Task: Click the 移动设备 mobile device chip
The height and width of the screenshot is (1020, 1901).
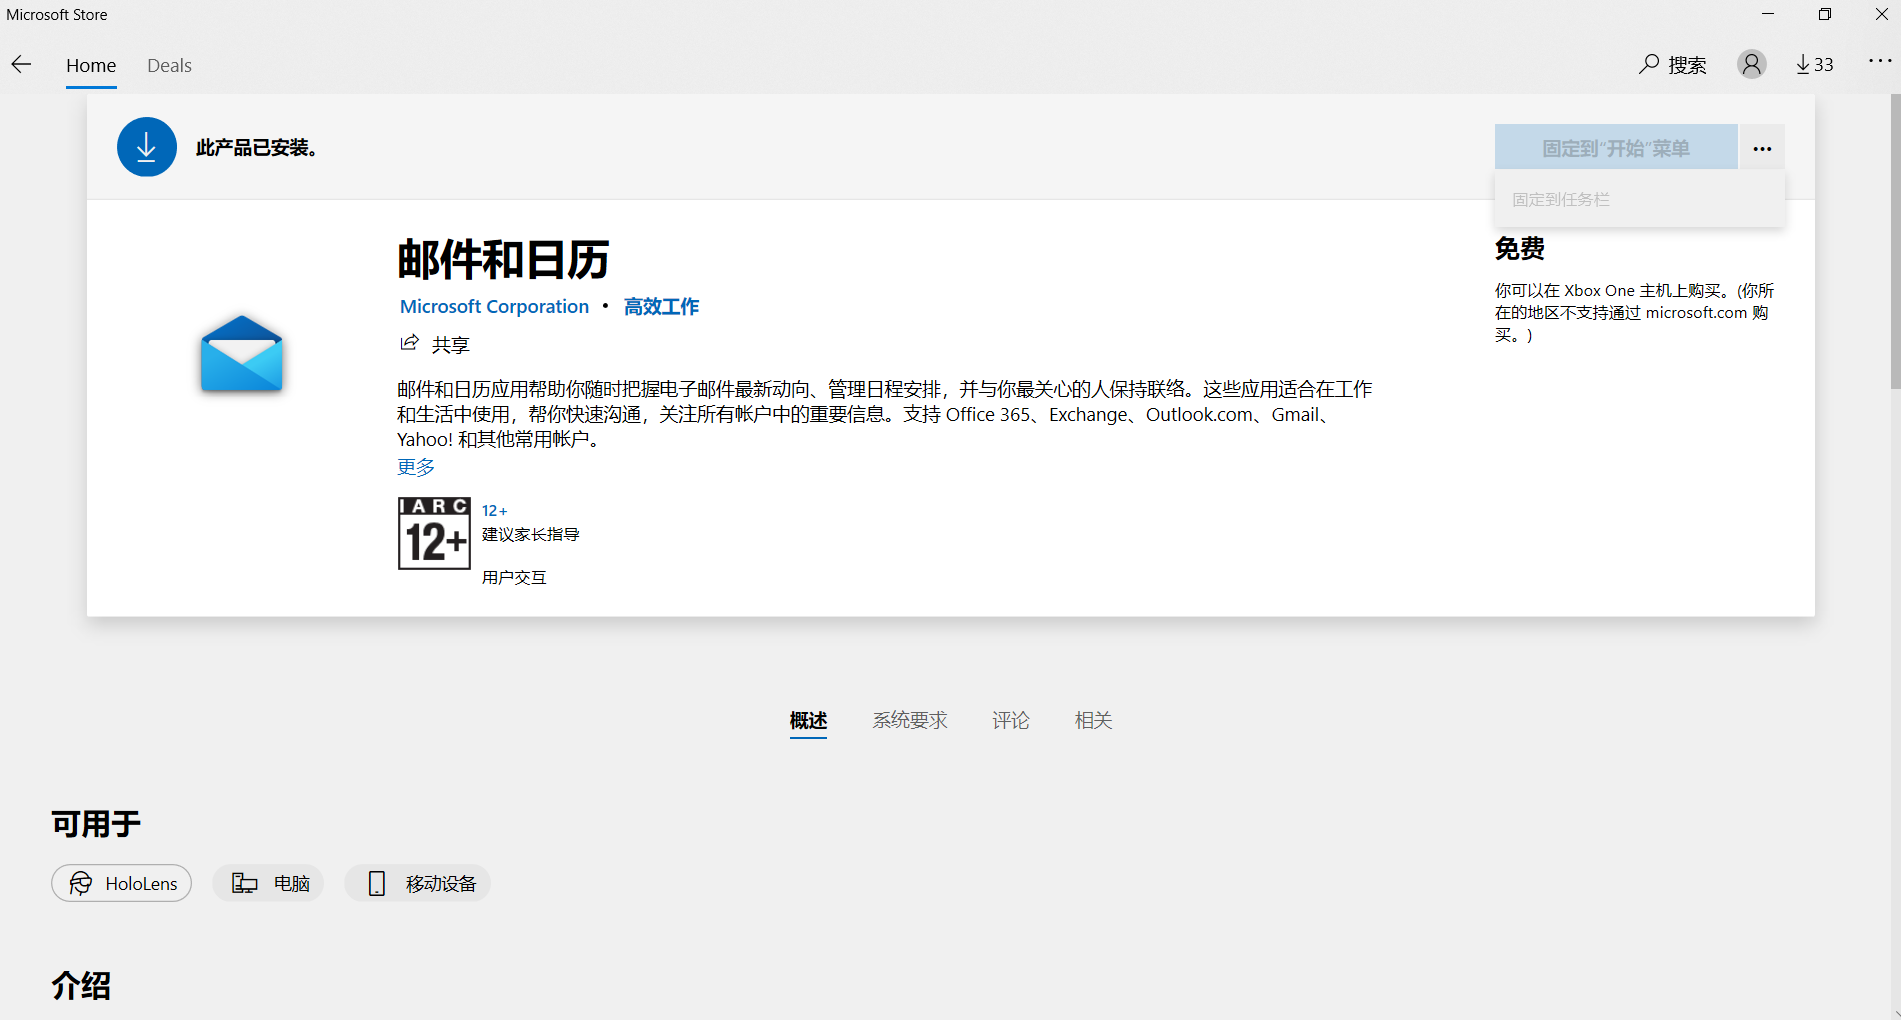Action: [418, 883]
